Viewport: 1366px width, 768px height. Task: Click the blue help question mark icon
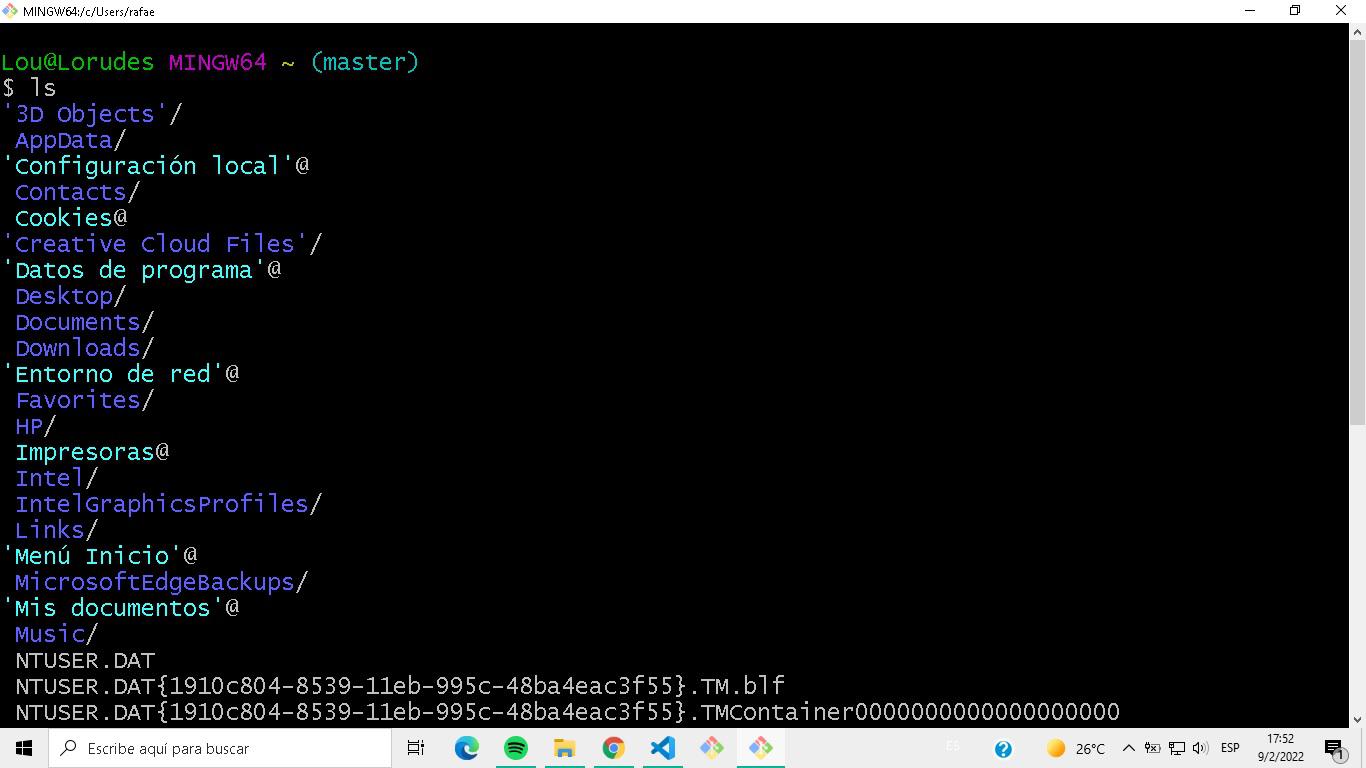coord(1003,749)
